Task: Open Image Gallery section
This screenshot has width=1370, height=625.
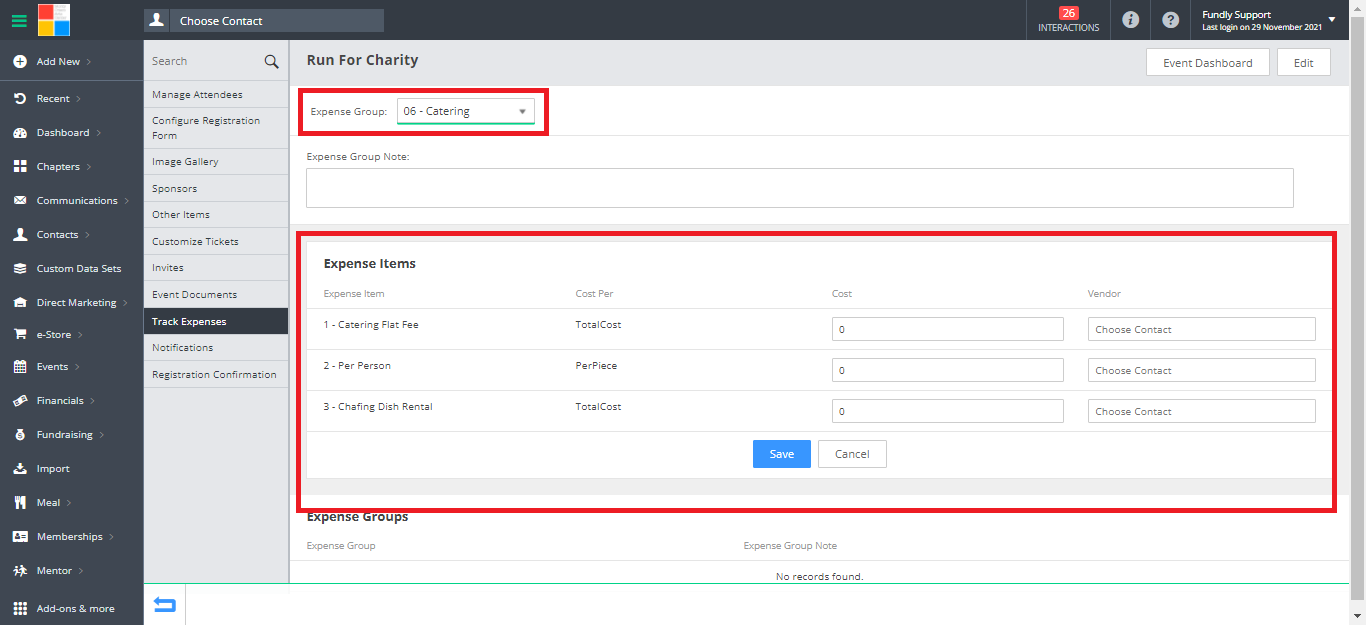Action: (x=216, y=162)
